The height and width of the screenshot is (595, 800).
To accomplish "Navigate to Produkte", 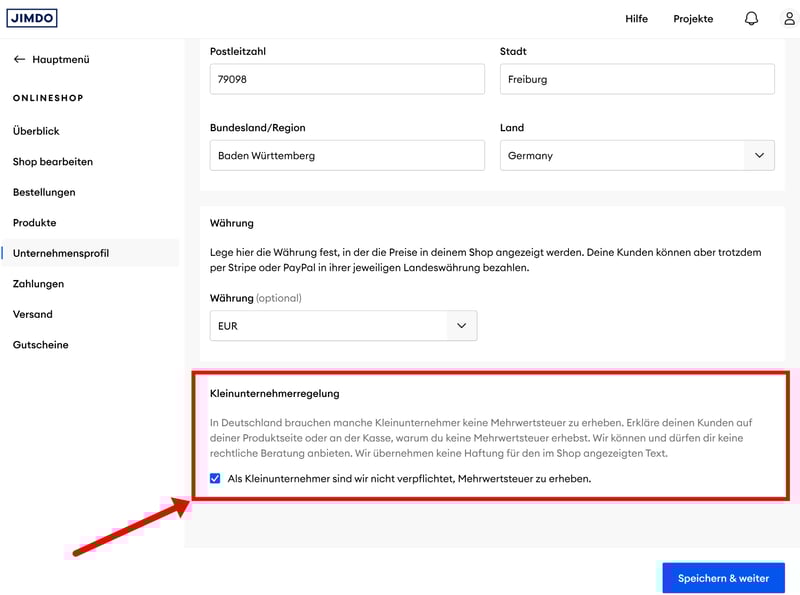I will (34, 223).
